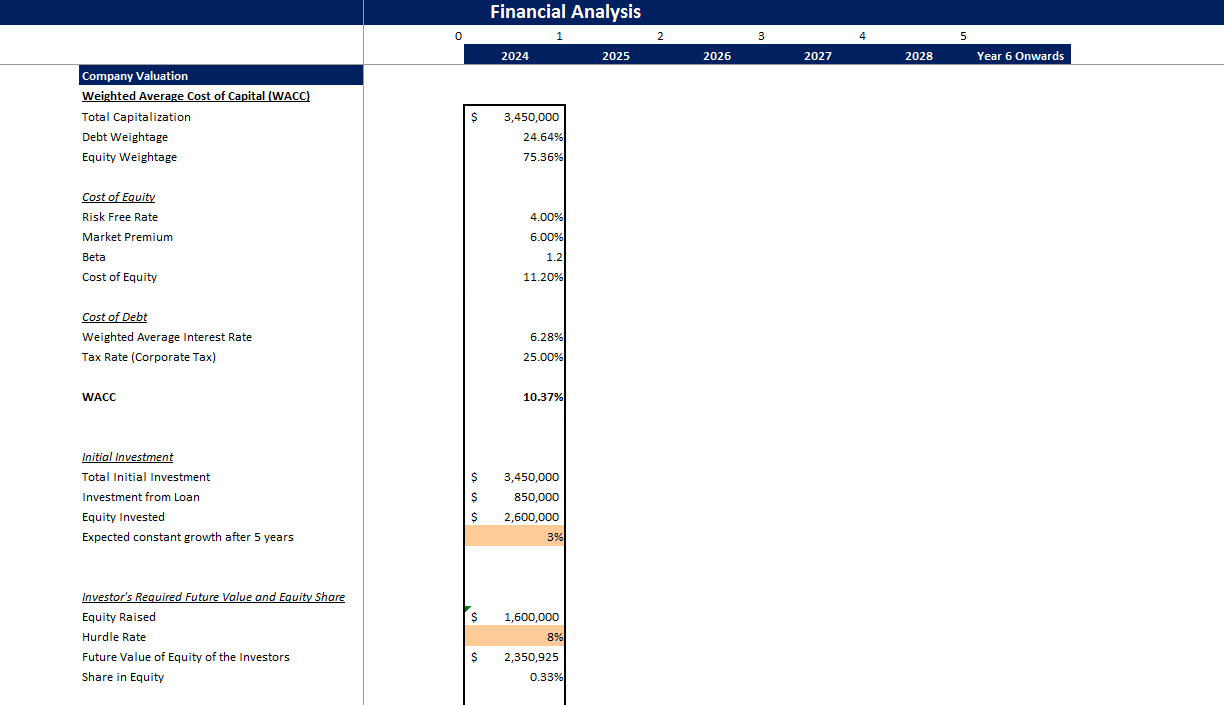Viewport: 1224px width, 705px height.
Task: Click the Initial Investment subheading
Action: pos(127,457)
